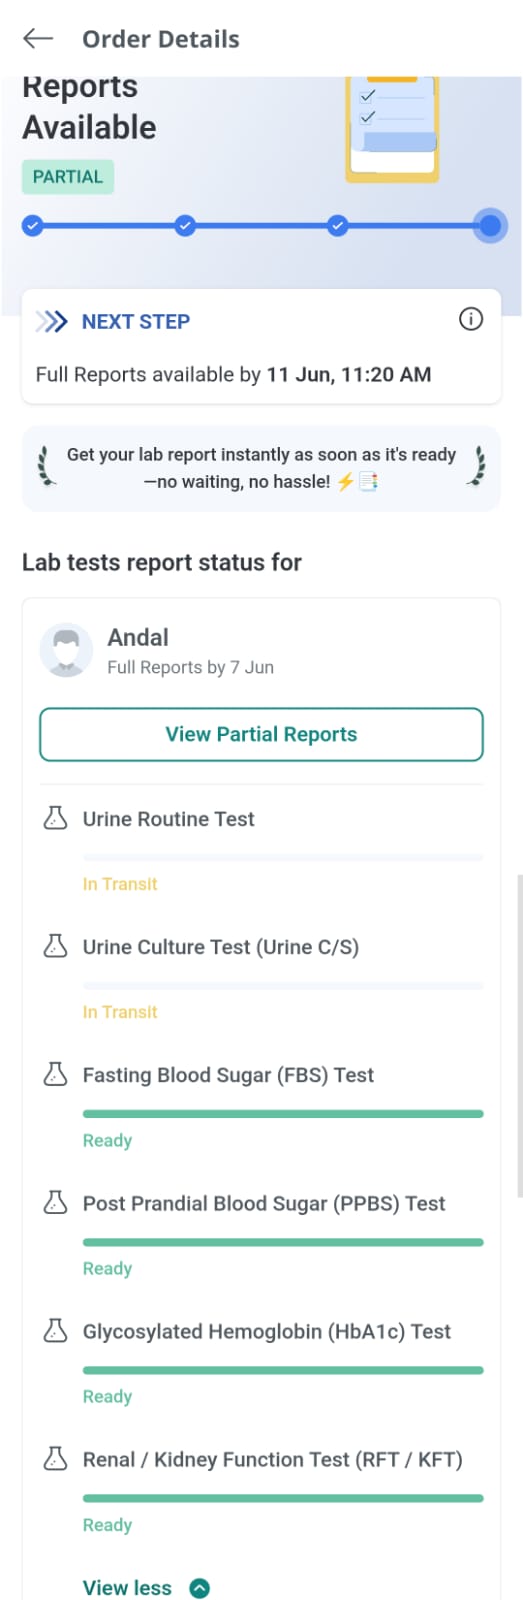523x1600 pixels.
Task: Tap the double-chevron NEXT STEP icon
Action: [52, 321]
